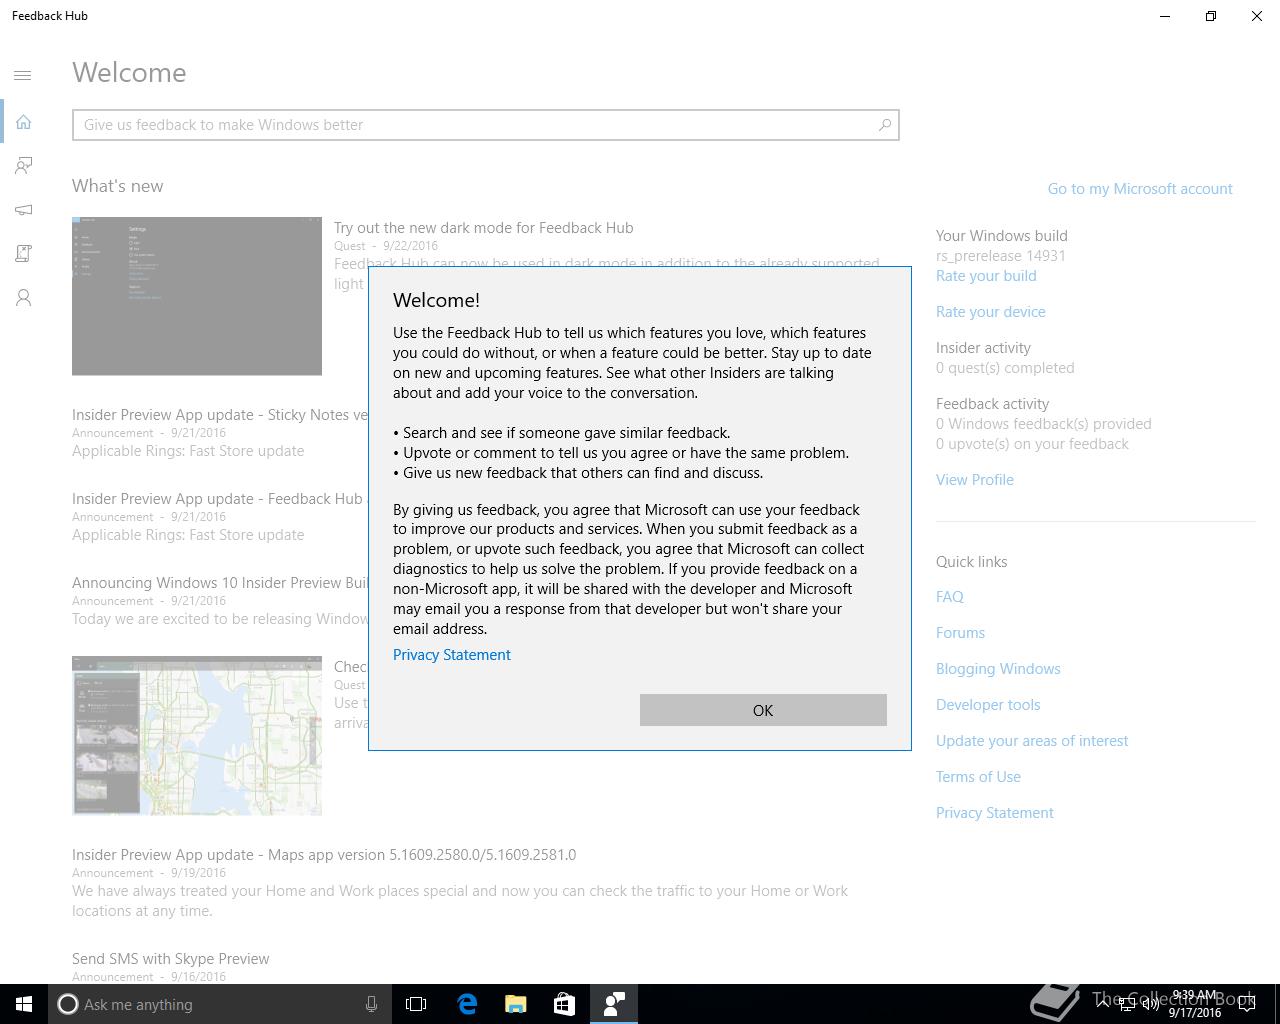The height and width of the screenshot is (1024, 1280).
Task: Click Update your areas of interest
Action: tap(1032, 741)
